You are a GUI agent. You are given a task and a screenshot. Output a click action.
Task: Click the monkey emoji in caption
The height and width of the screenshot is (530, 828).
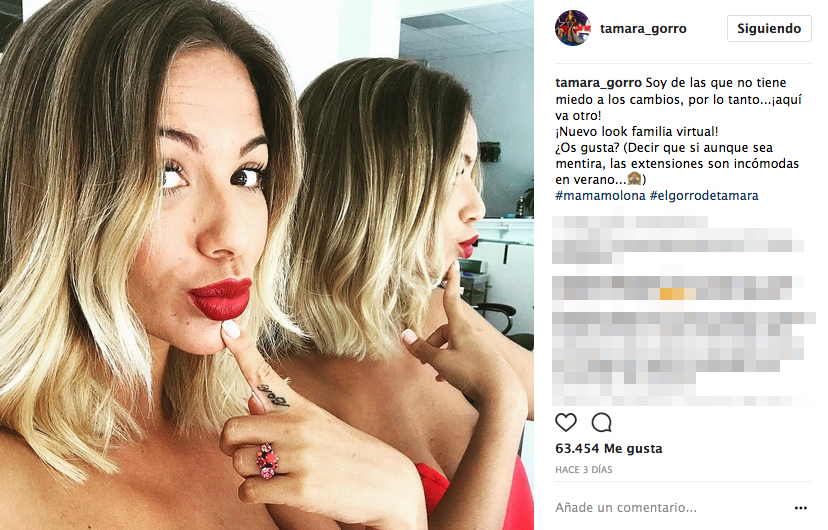pos(634,179)
